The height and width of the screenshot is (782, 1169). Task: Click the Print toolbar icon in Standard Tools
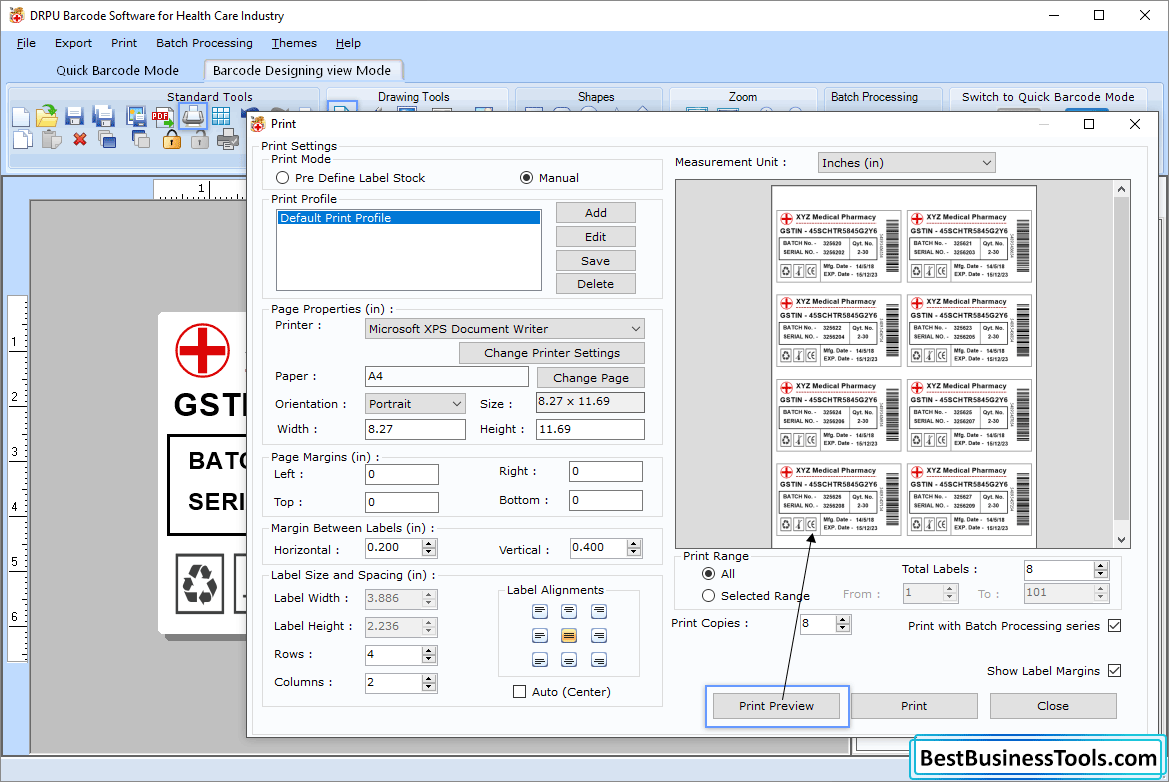pos(193,116)
